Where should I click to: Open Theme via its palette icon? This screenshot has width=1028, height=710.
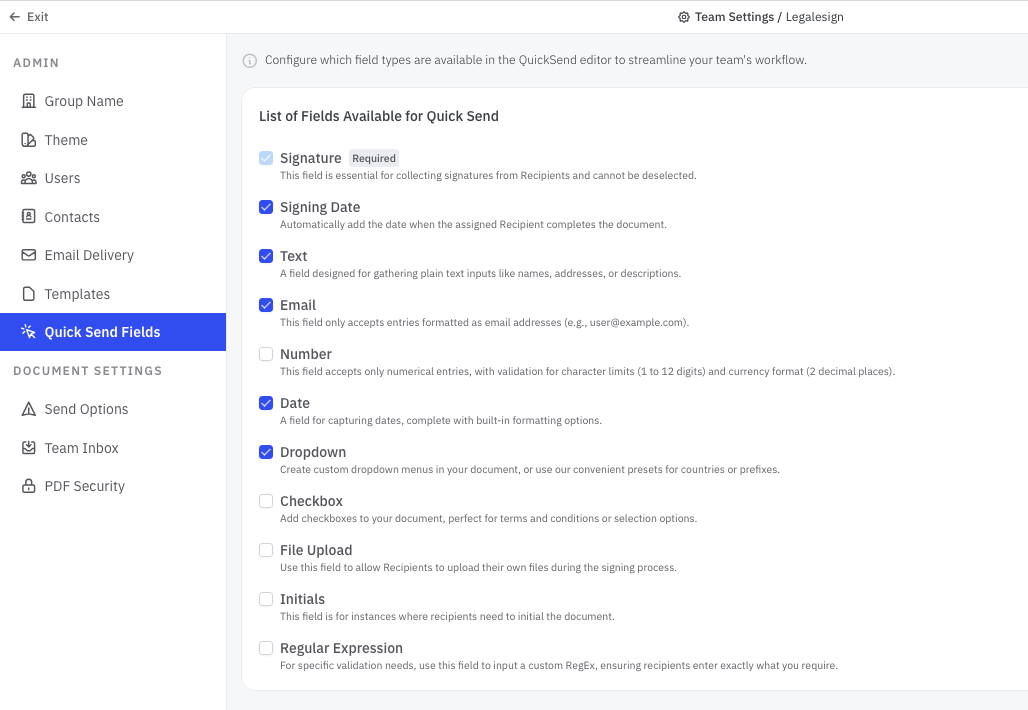point(29,140)
